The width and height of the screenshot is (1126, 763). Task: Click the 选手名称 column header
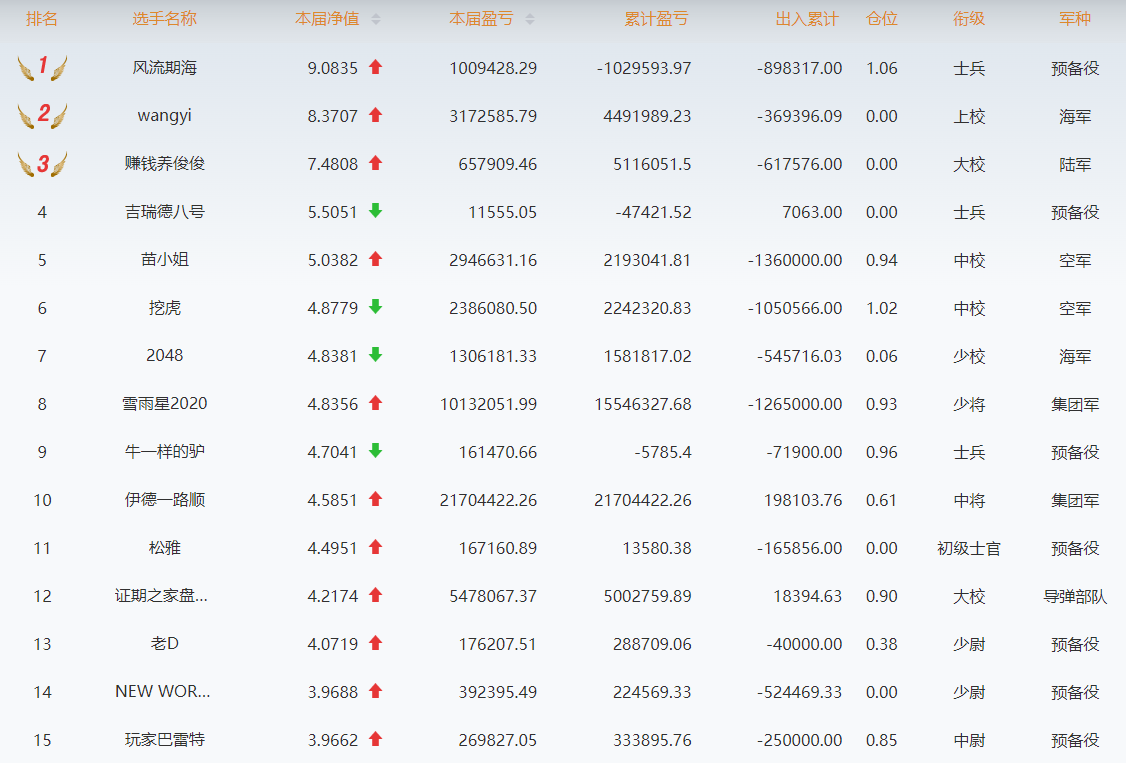point(164,19)
